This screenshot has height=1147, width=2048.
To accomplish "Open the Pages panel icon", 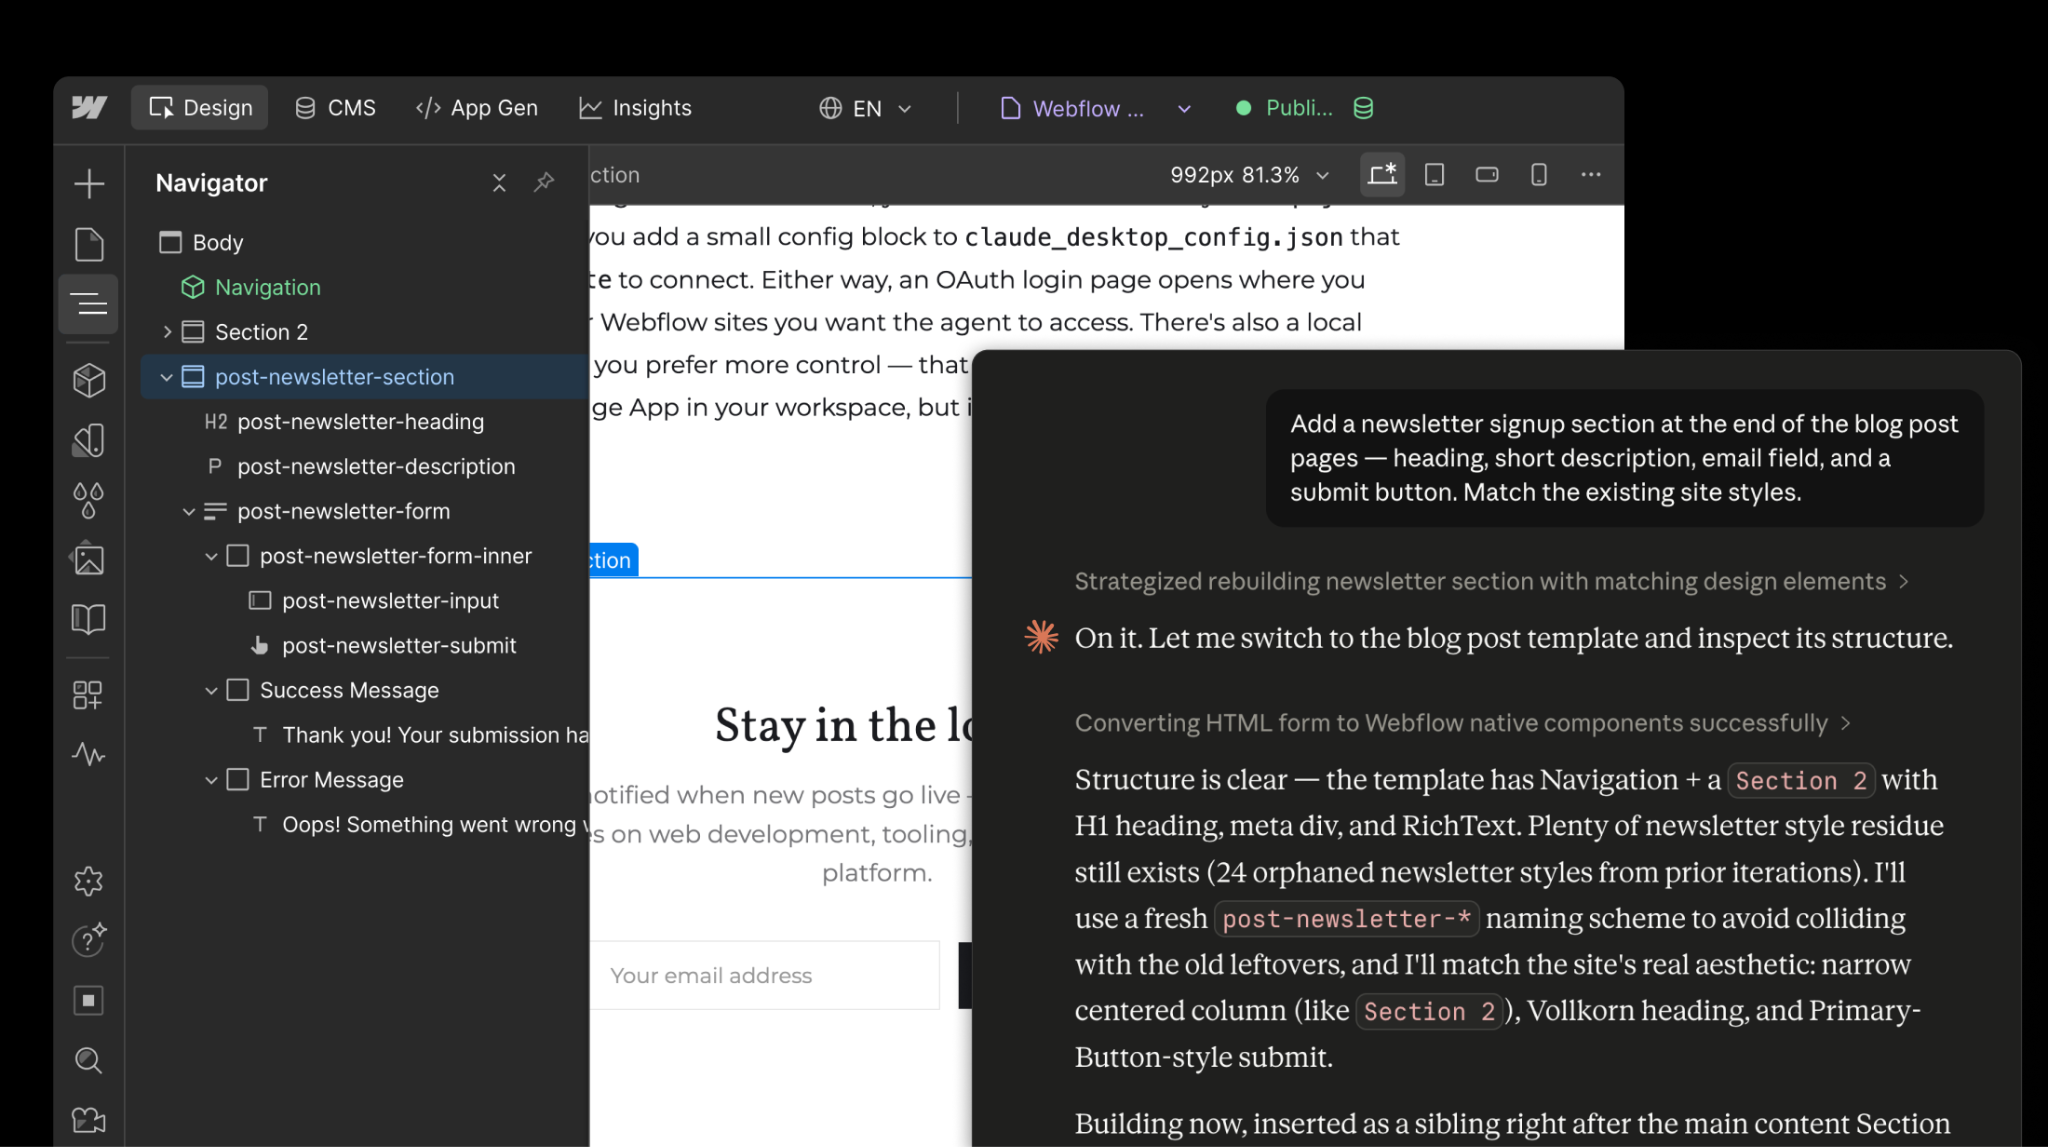I will [x=89, y=244].
